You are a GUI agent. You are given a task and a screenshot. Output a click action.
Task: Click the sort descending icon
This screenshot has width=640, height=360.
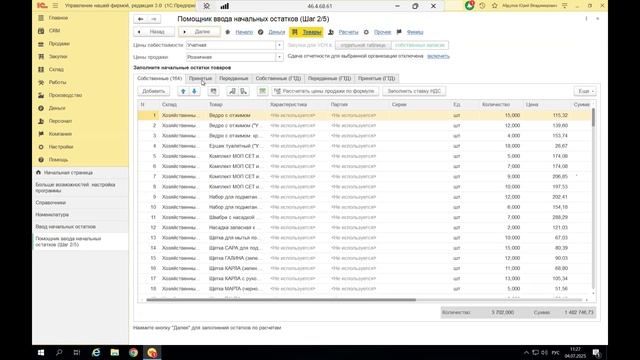(244, 91)
